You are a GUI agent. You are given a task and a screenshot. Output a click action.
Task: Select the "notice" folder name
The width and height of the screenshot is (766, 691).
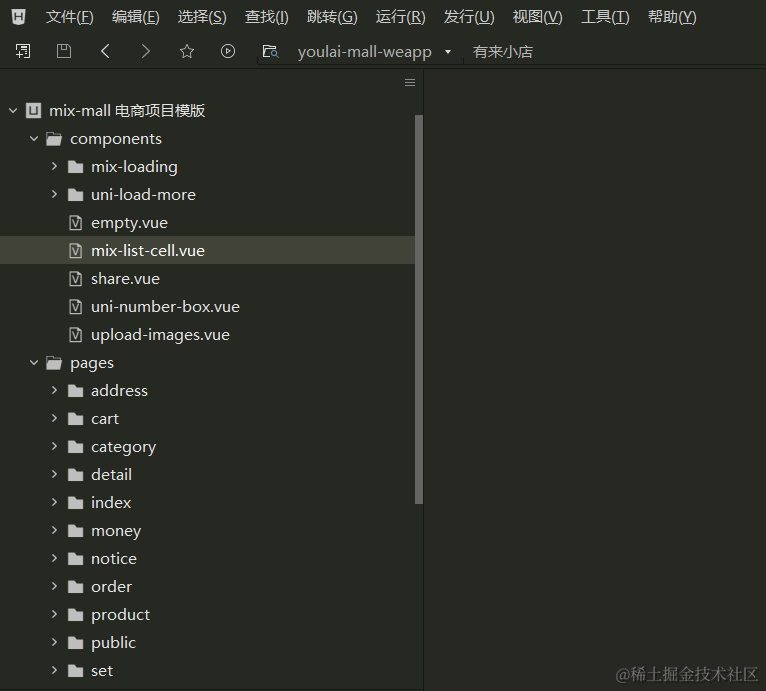(114, 559)
